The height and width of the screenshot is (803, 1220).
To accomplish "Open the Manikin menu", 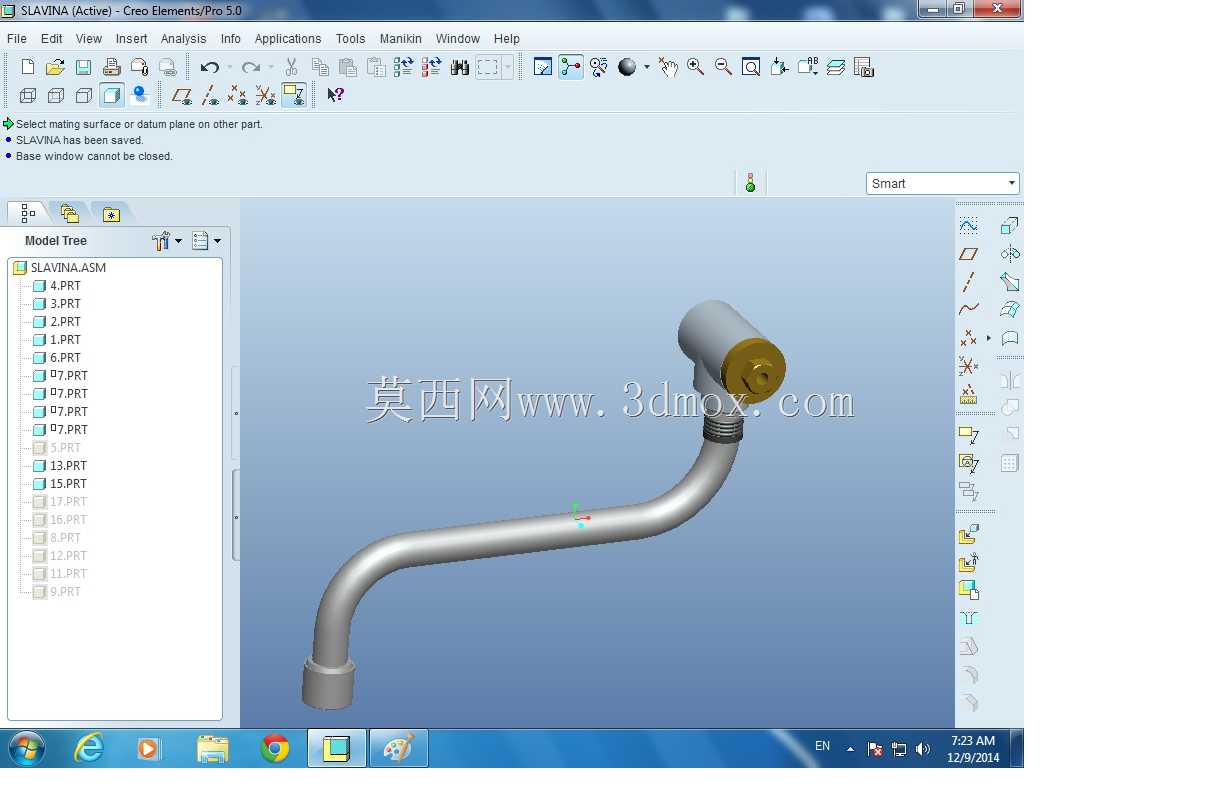I will point(400,39).
